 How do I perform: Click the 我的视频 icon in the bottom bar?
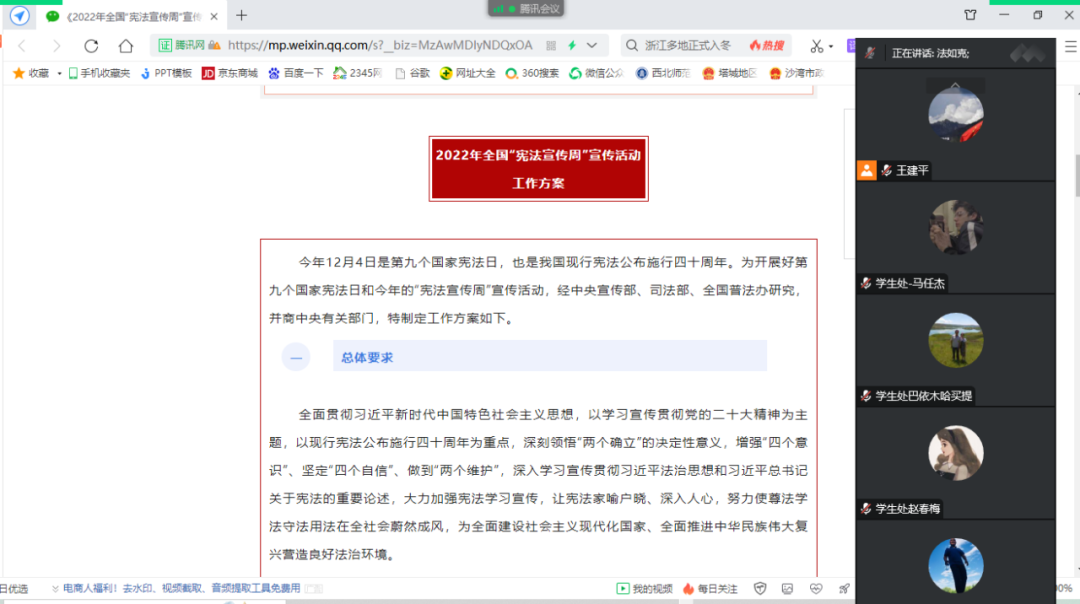(622, 588)
